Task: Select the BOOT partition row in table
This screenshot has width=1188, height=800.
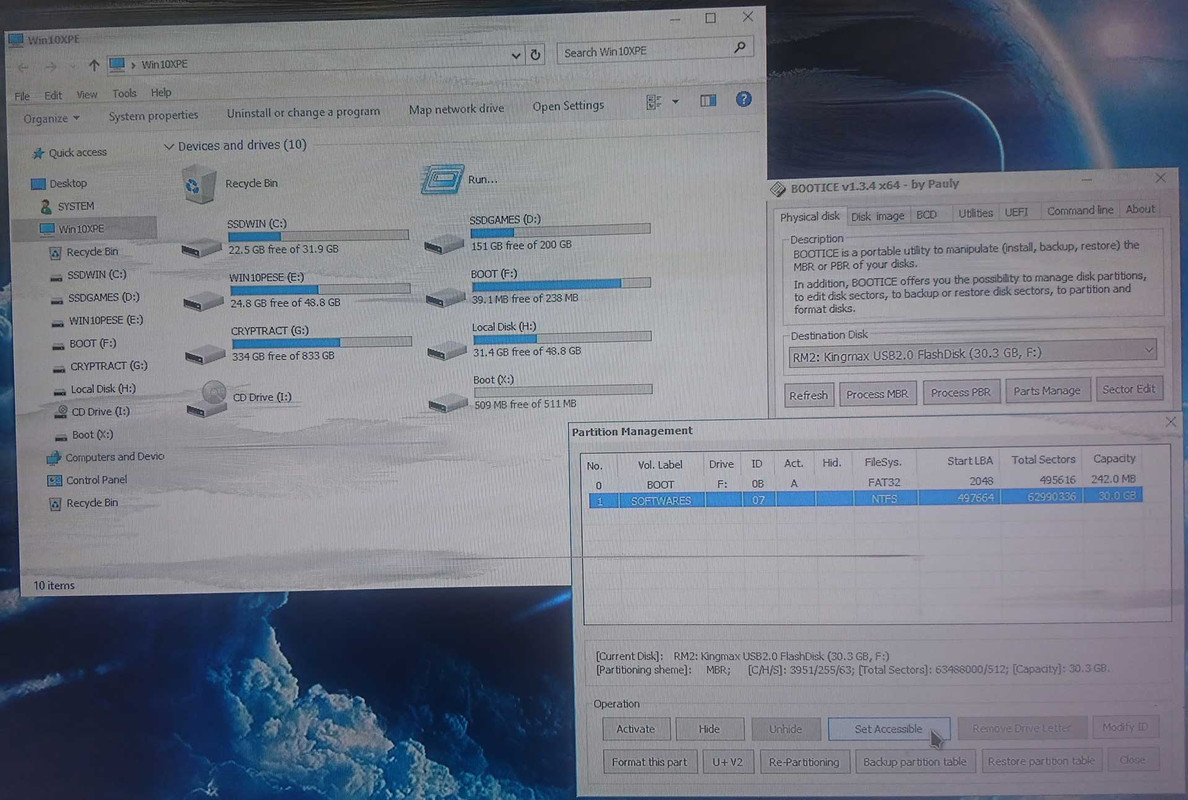Action: 864,483
